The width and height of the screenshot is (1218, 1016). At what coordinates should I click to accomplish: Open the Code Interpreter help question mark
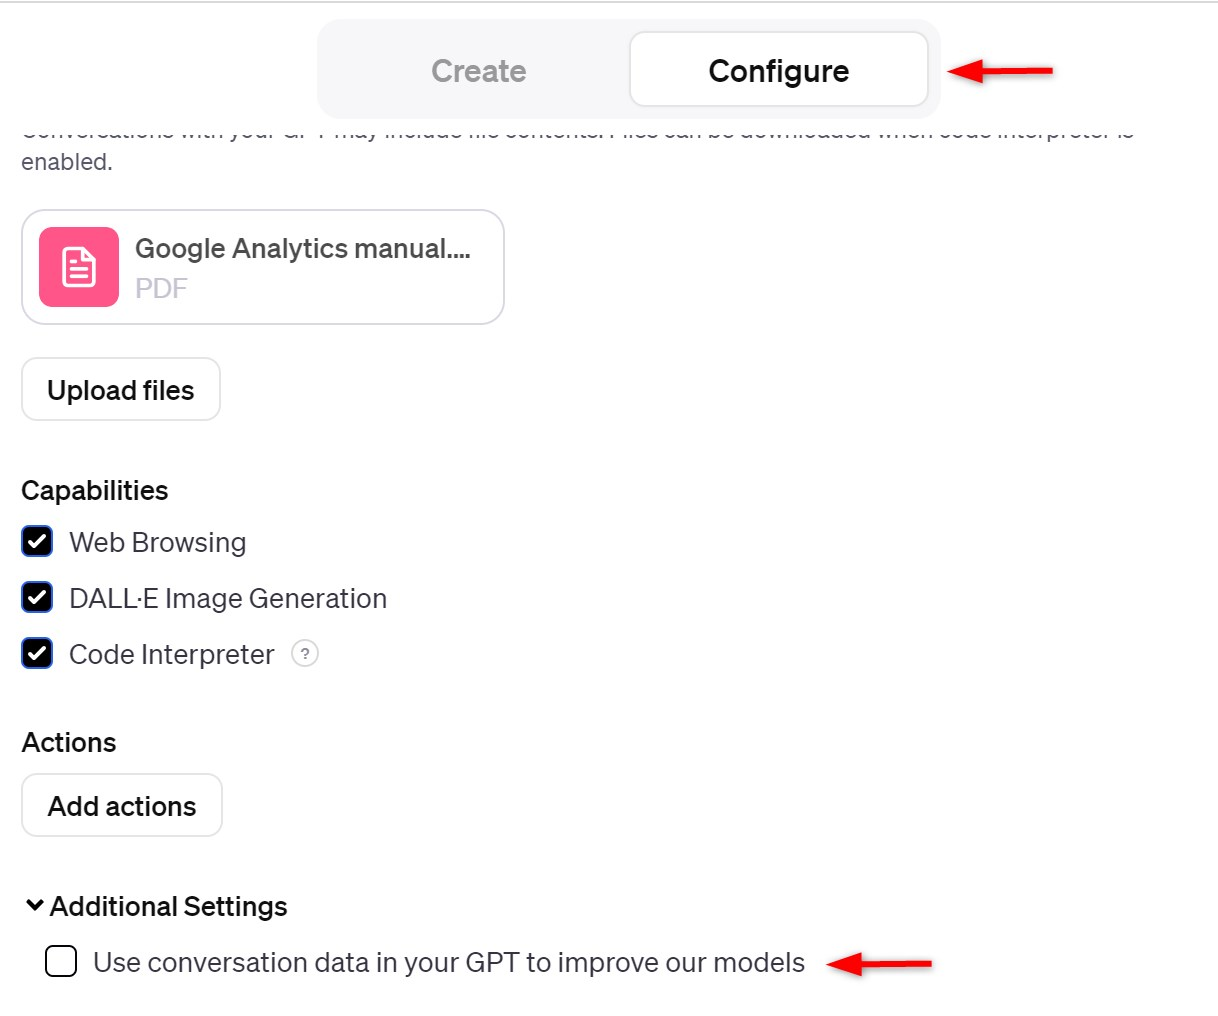point(305,654)
